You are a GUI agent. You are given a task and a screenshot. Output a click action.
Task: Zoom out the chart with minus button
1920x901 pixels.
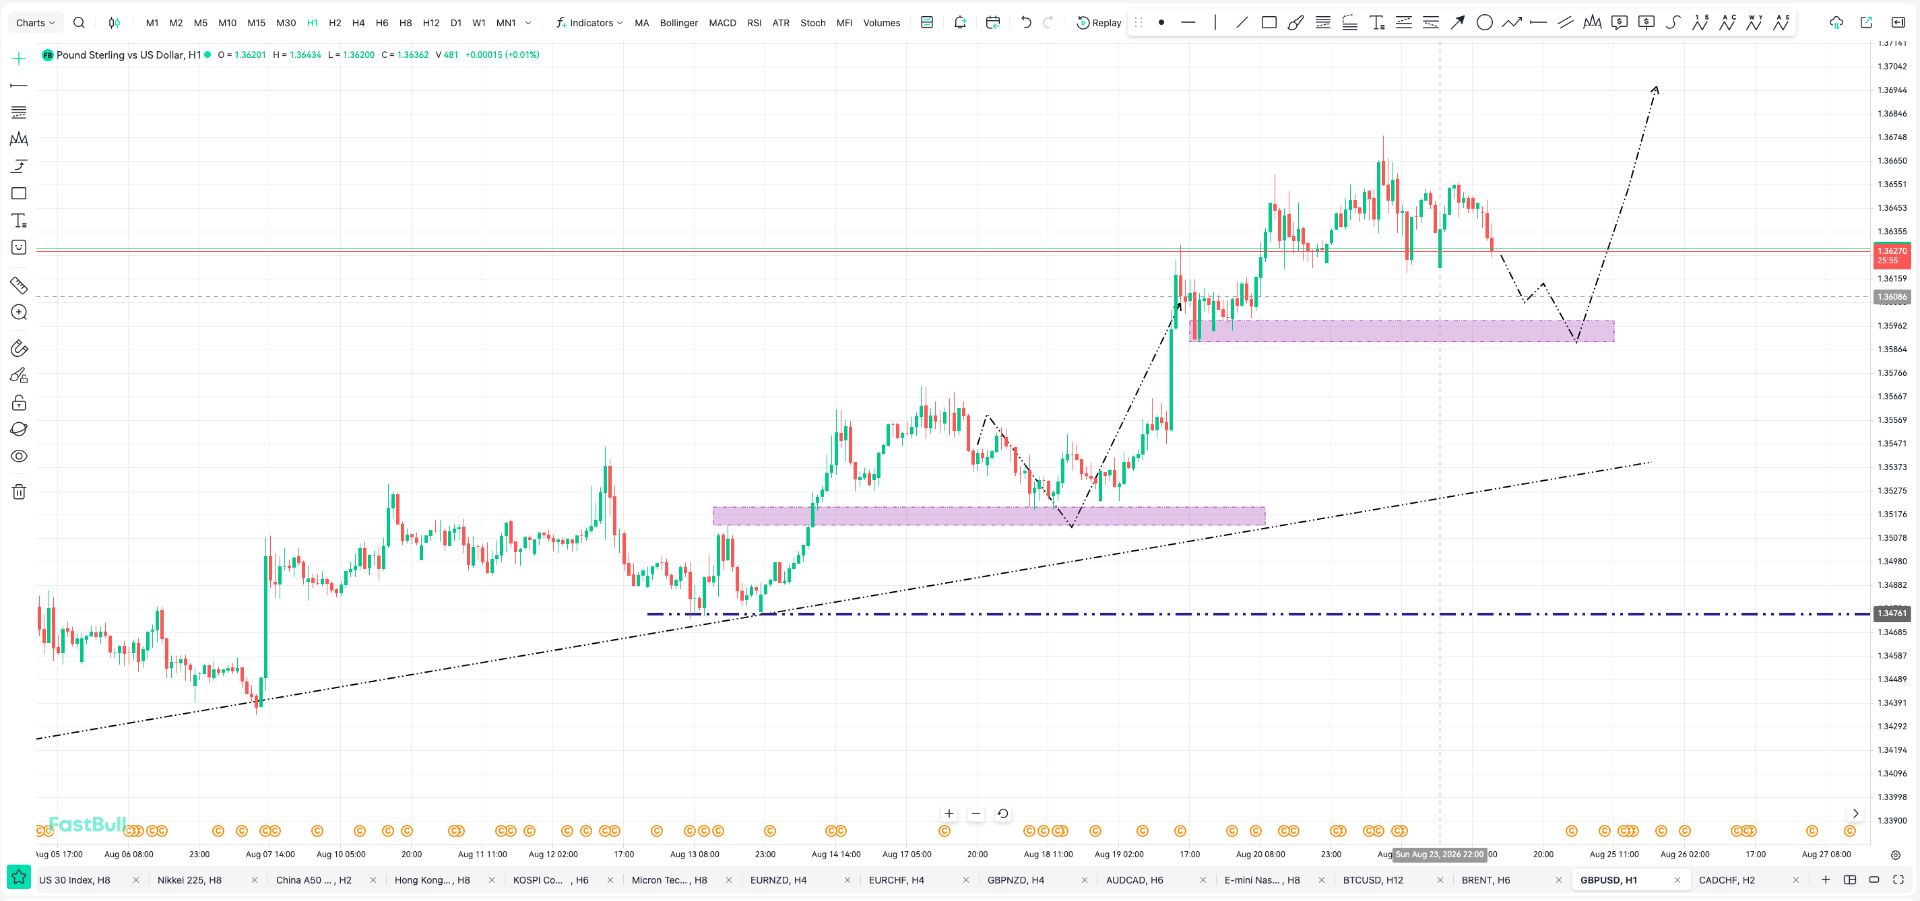point(976,814)
